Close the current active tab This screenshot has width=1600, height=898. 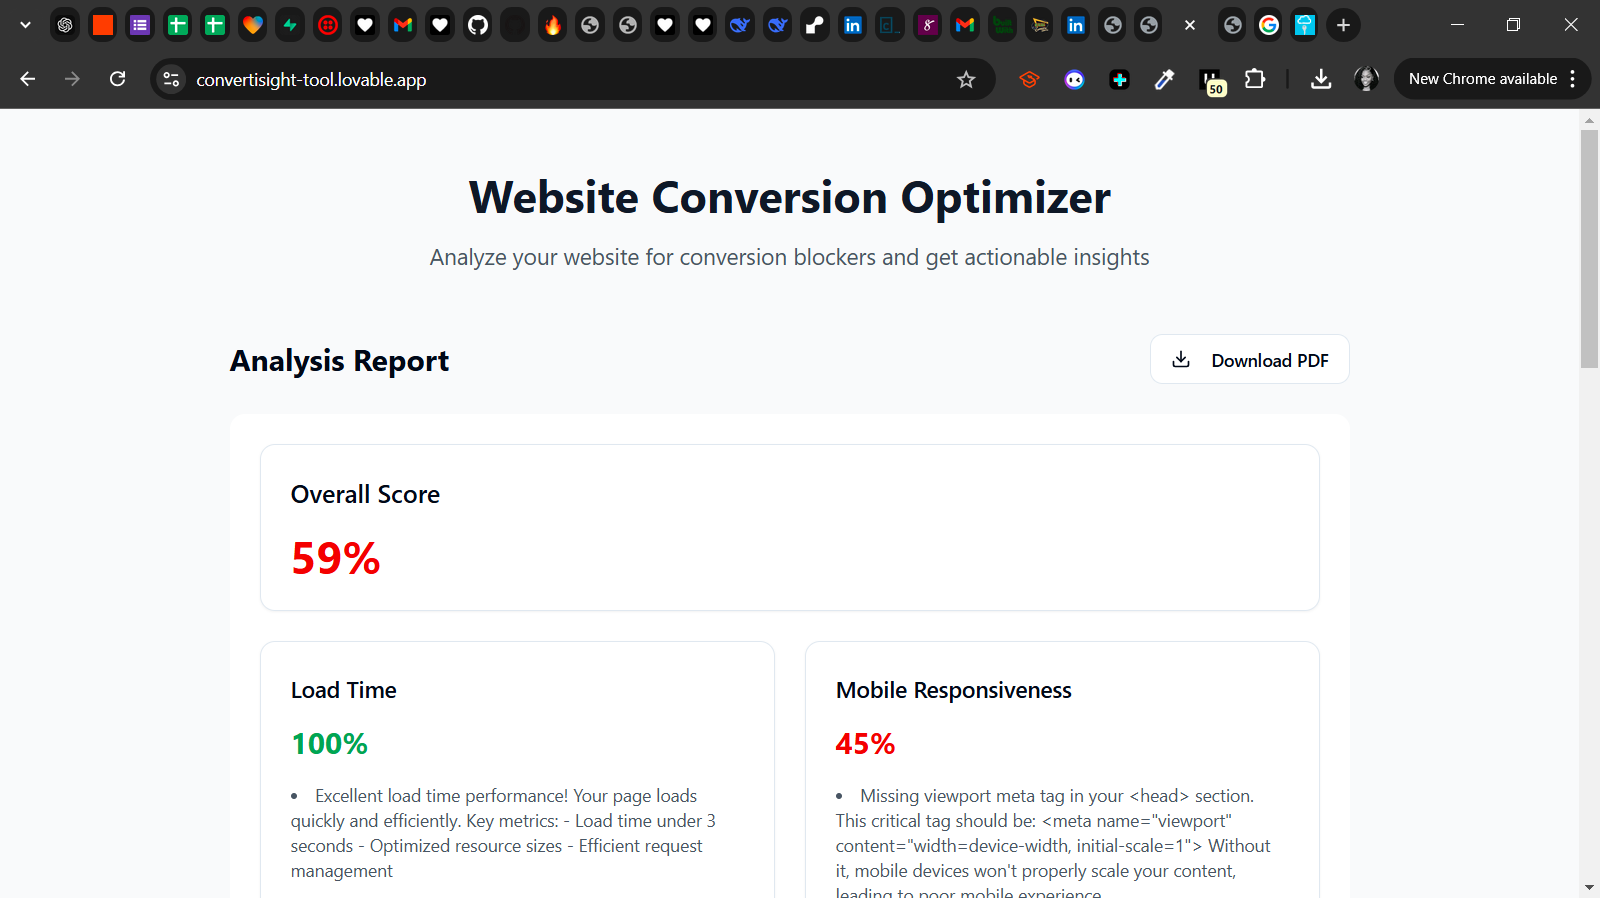tap(1190, 25)
